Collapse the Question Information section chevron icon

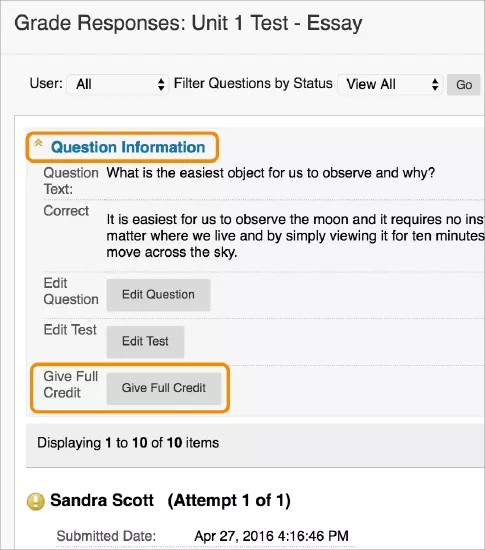38,142
